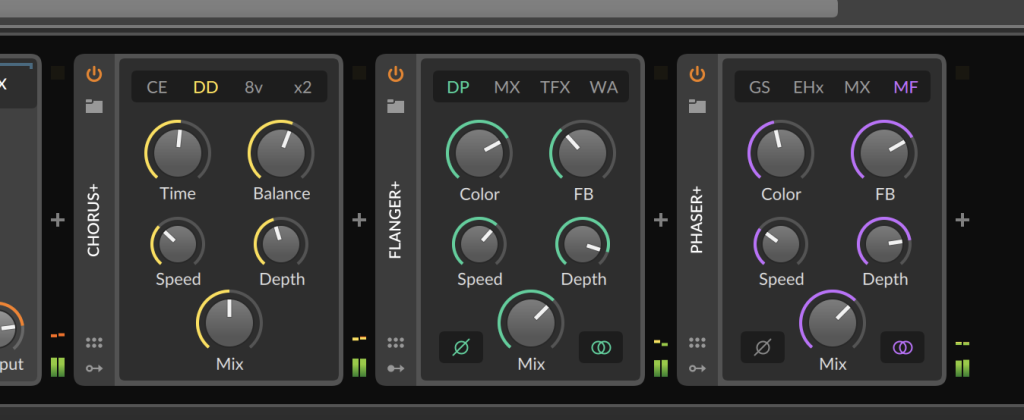Toggle the Flanger+ phase invert button
Image resolution: width=1024 pixels, height=420 pixels.
pos(461,347)
